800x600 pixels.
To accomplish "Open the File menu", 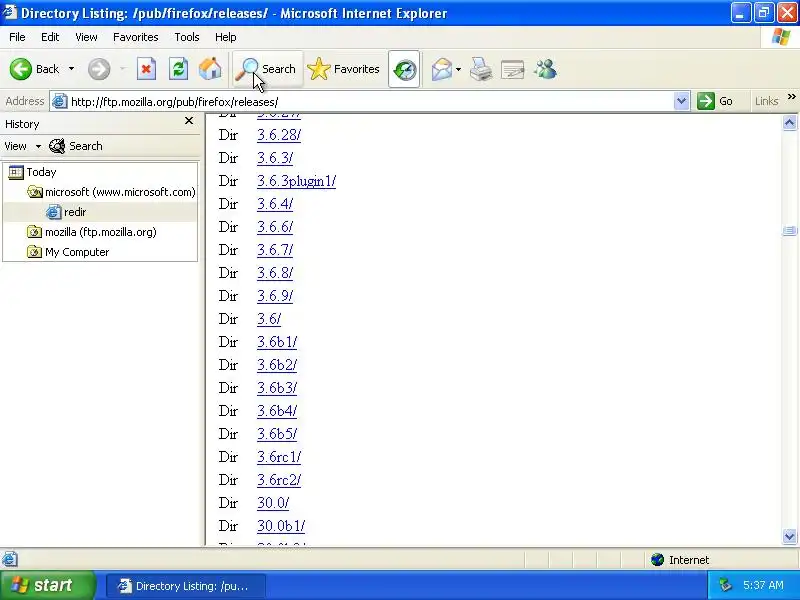I will 17,37.
